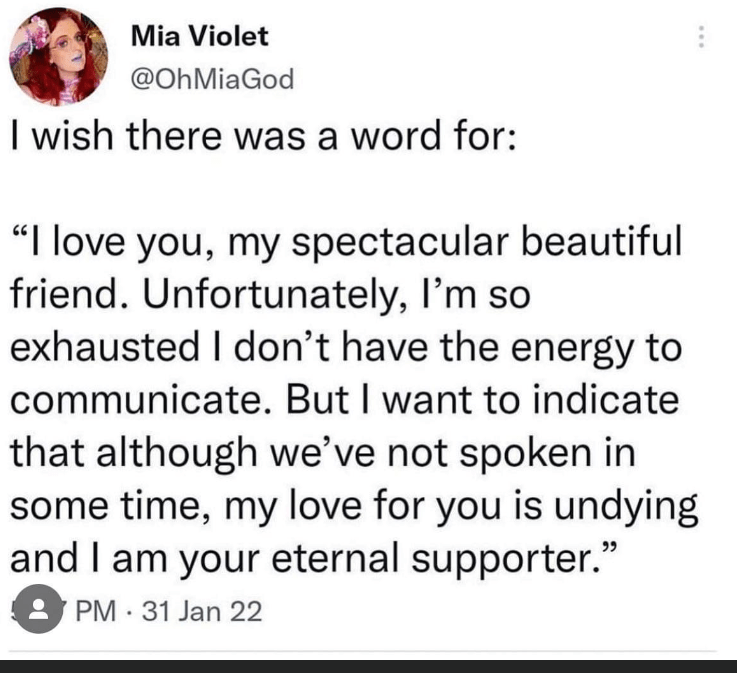Screen dimensions: 737x673
Task: Open Mia Violet's profile picture
Action: (x=58, y=56)
